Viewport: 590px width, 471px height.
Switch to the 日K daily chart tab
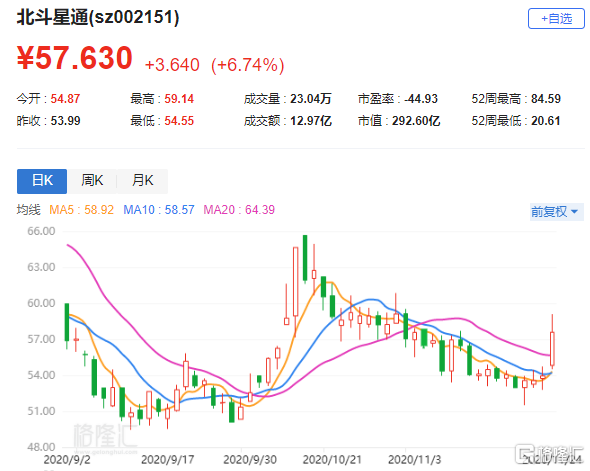pyautogui.click(x=42, y=181)
